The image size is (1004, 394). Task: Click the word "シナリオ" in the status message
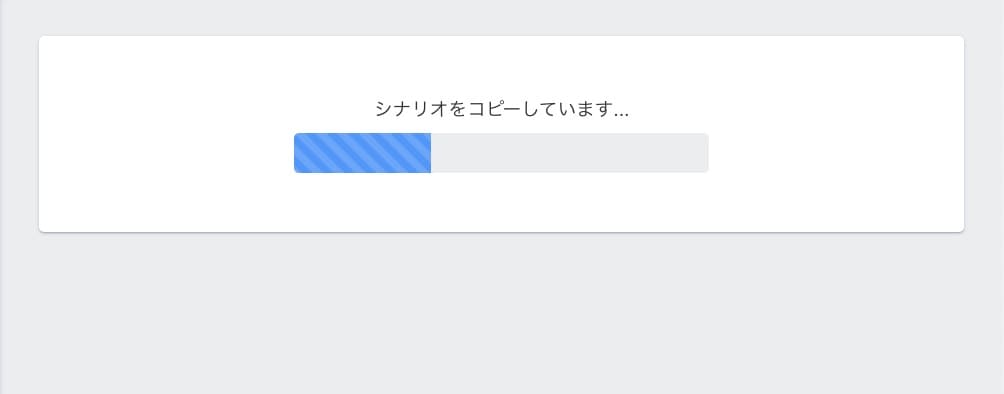click(411, 110)
